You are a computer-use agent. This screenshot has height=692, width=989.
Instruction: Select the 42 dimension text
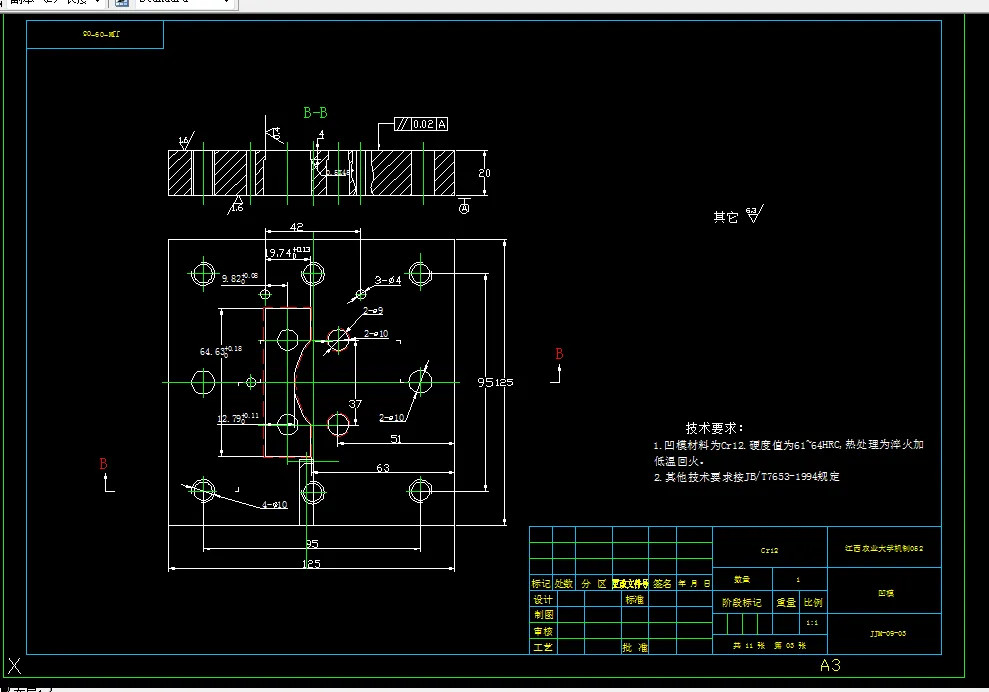point(296,226)
